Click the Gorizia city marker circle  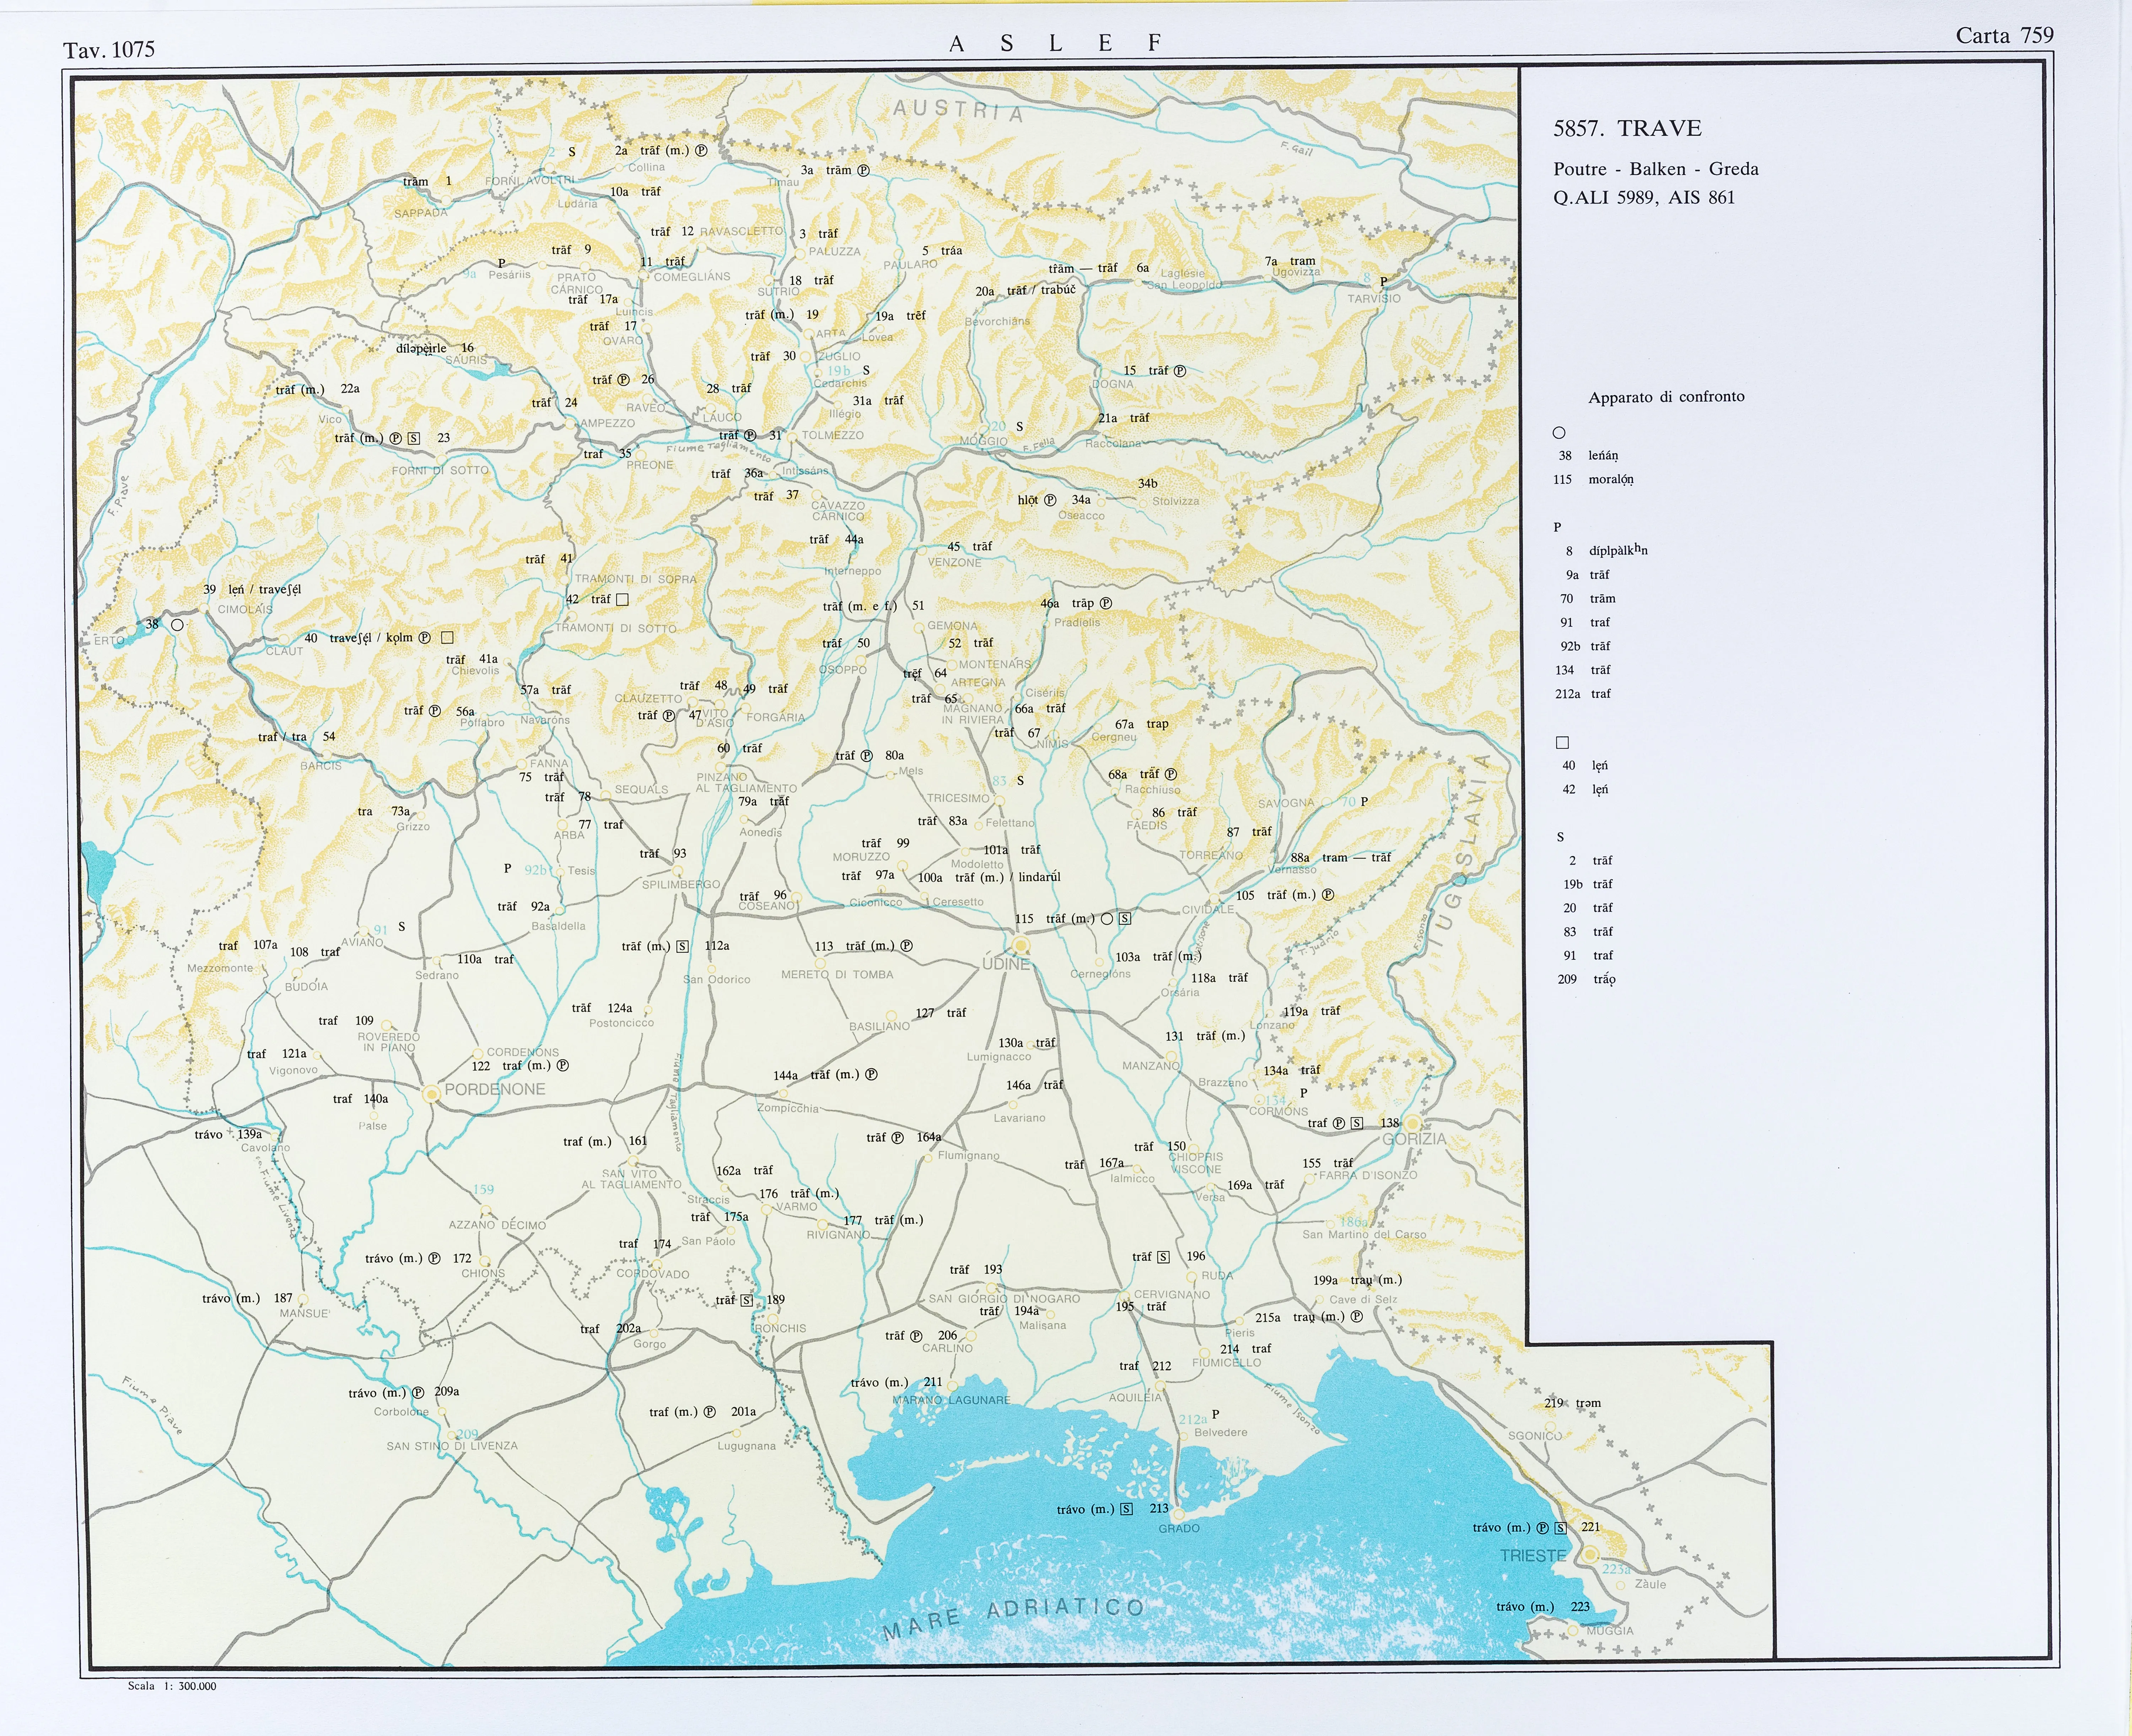tap(1413, 1124)
